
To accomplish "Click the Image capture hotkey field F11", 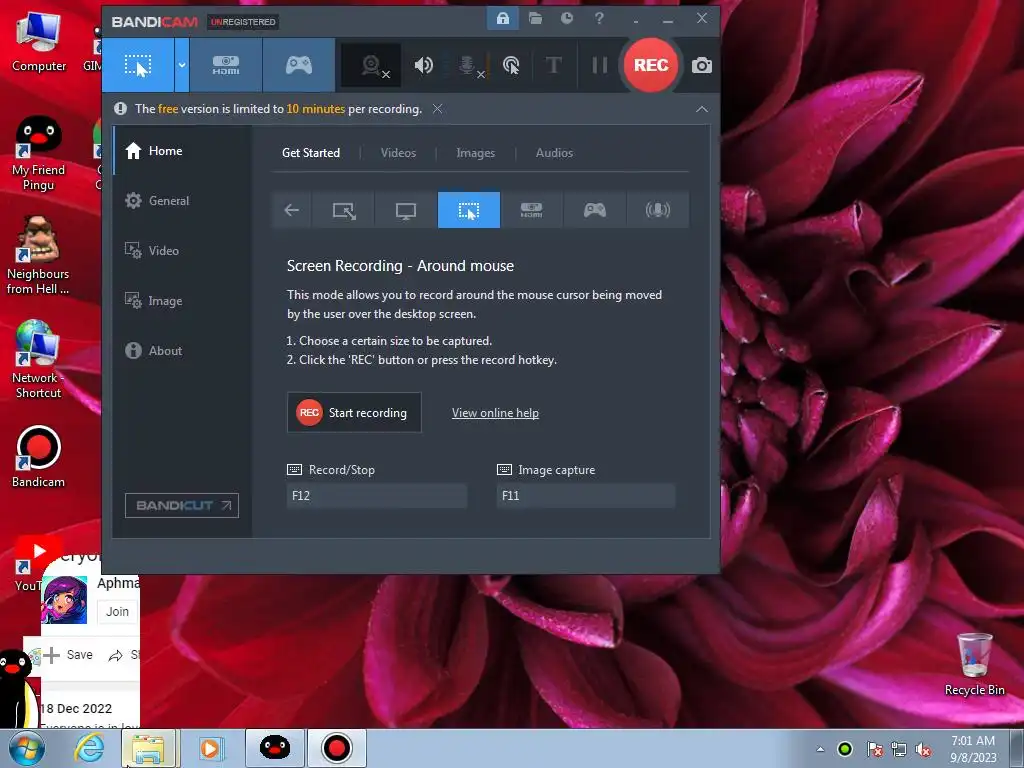I will click(x=586, y=496).
